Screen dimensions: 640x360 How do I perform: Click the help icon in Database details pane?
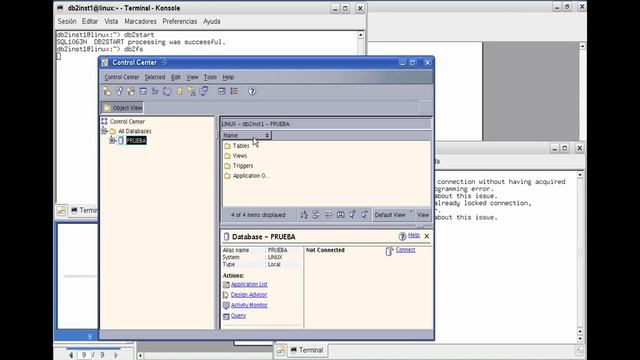(x=402, y=236)
